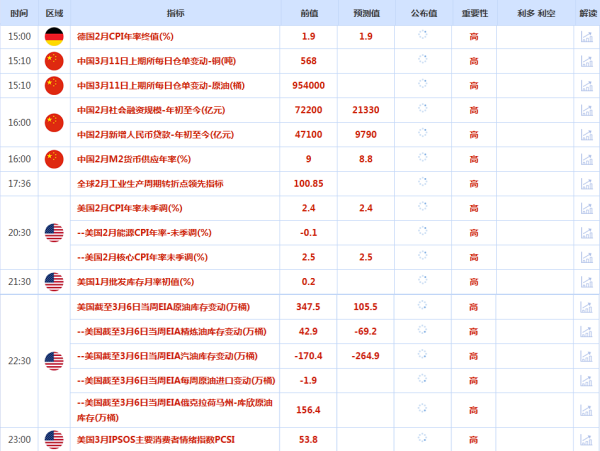Open chart icon for 中国2月M2货币供应年率

point(587,159)
